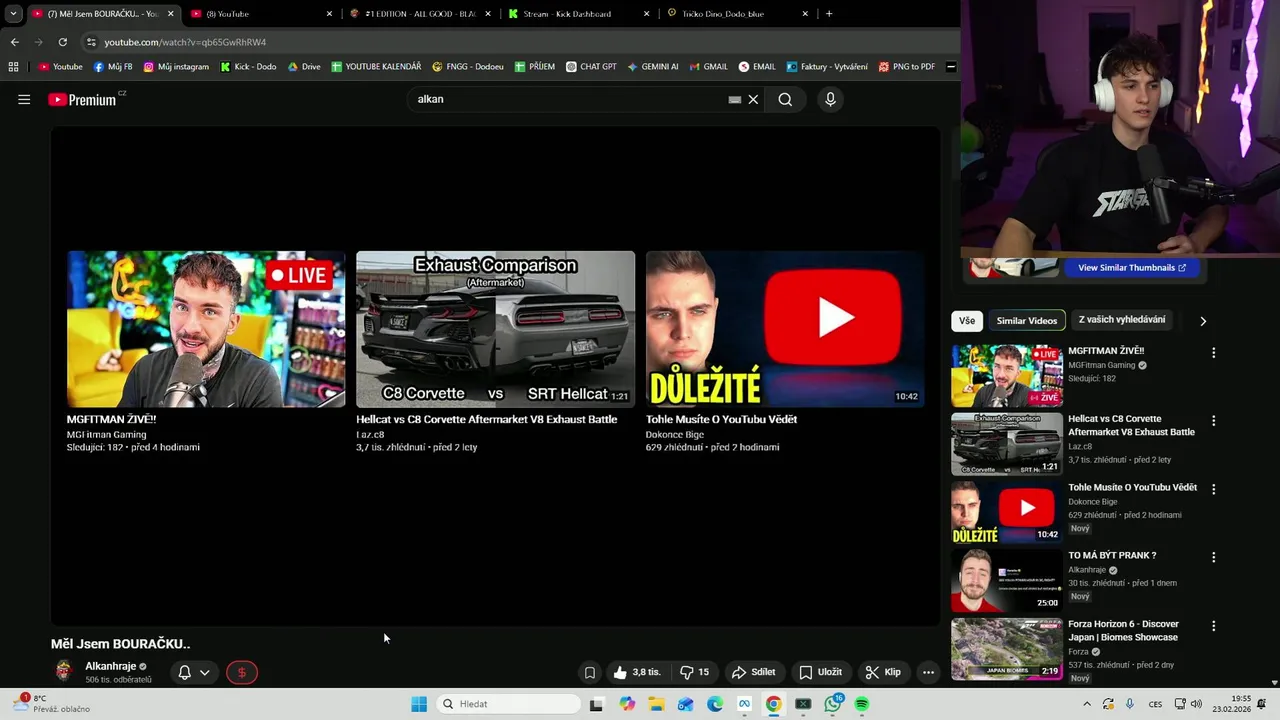Viewport: 1280px width, 720px height.
Task: Create a clip with the Klip button
Action: (883, 672)
